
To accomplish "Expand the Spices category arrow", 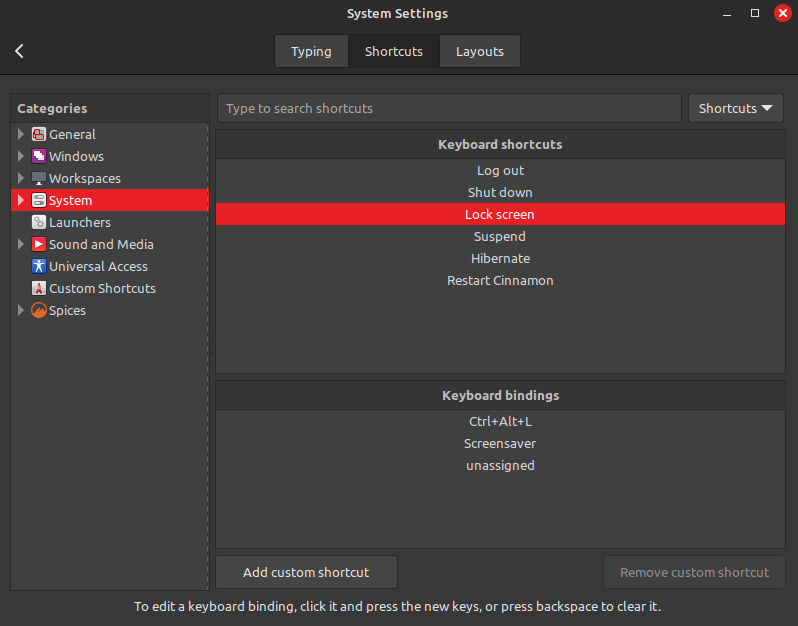I will (21, 310).
